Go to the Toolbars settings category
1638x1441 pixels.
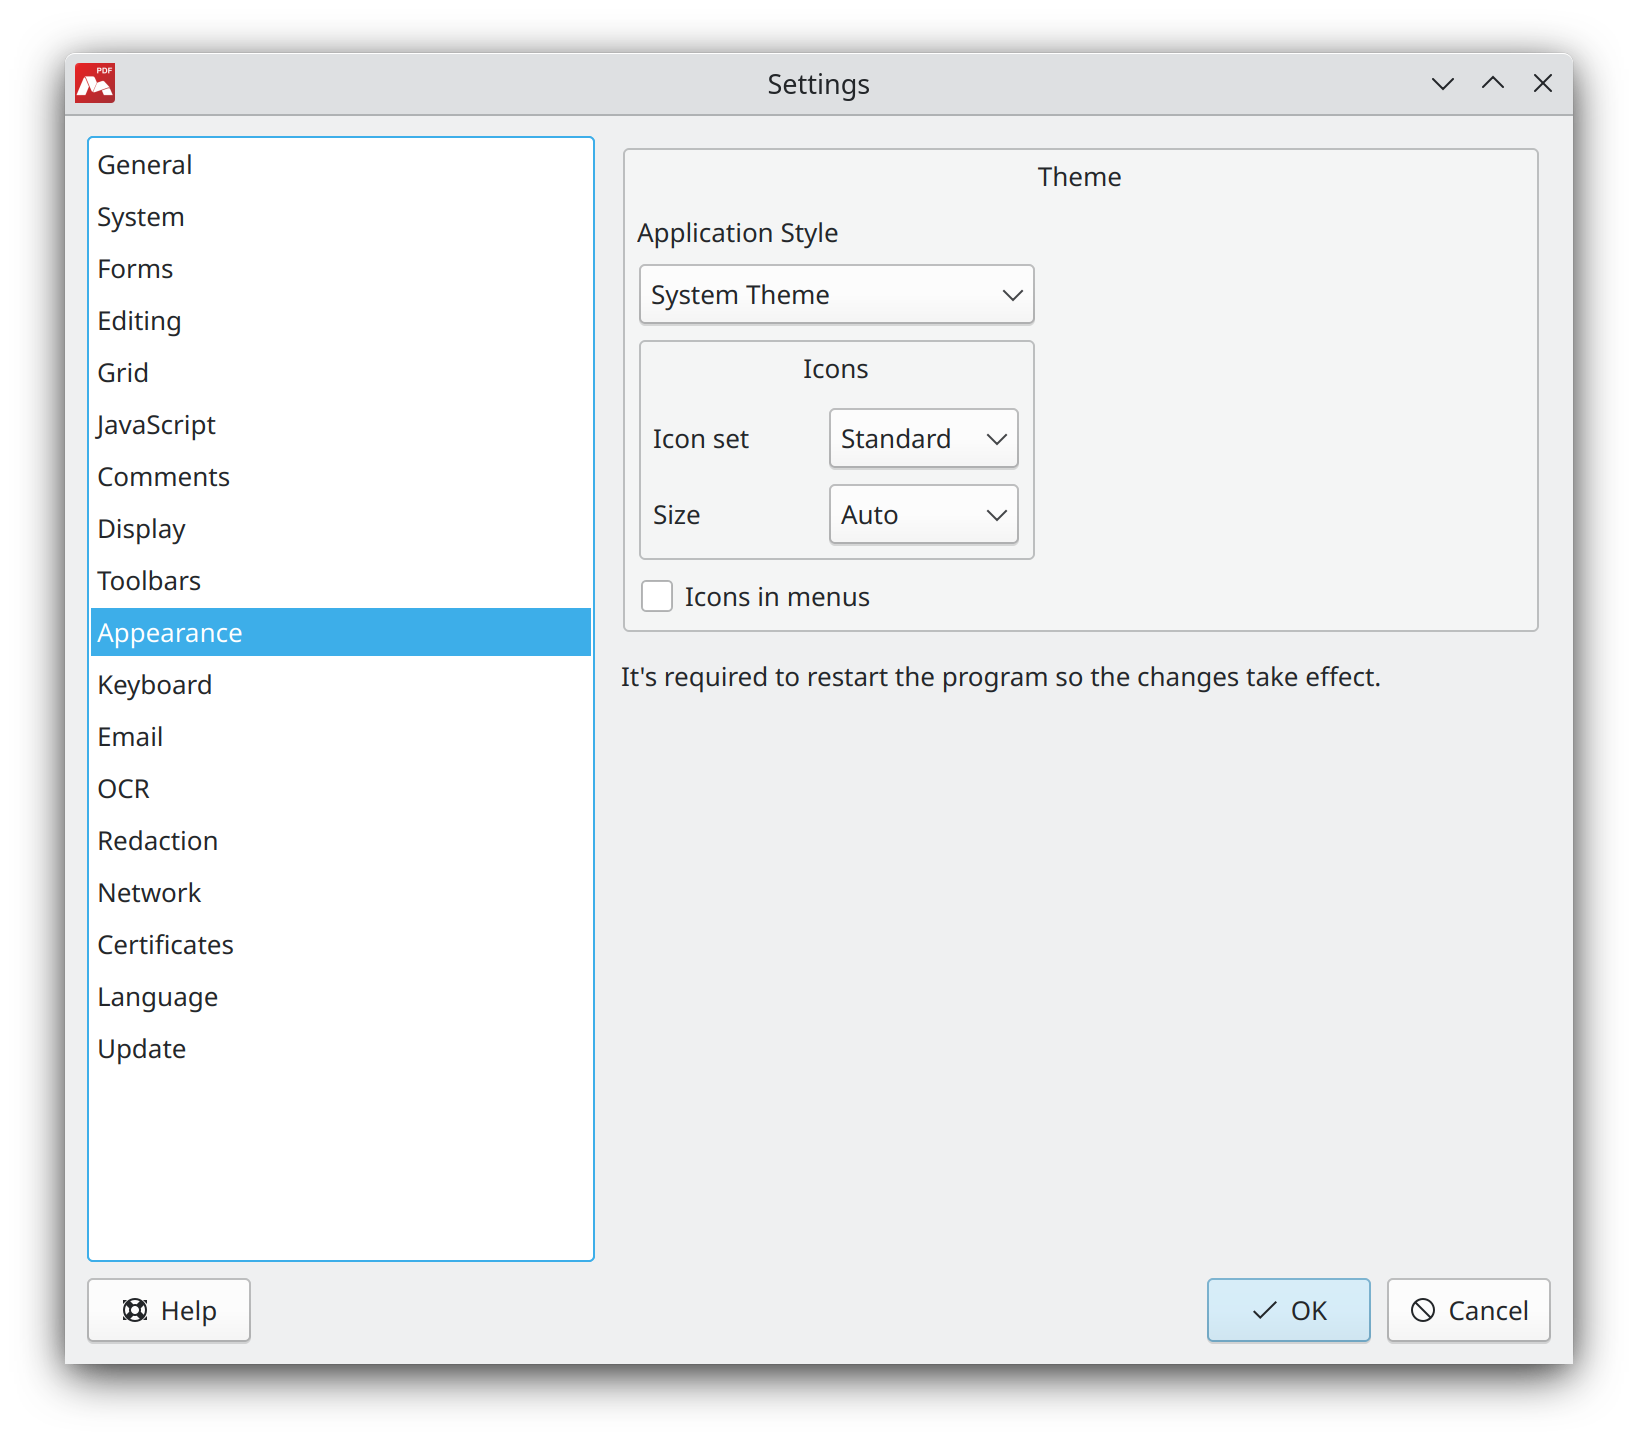point(341,580)
